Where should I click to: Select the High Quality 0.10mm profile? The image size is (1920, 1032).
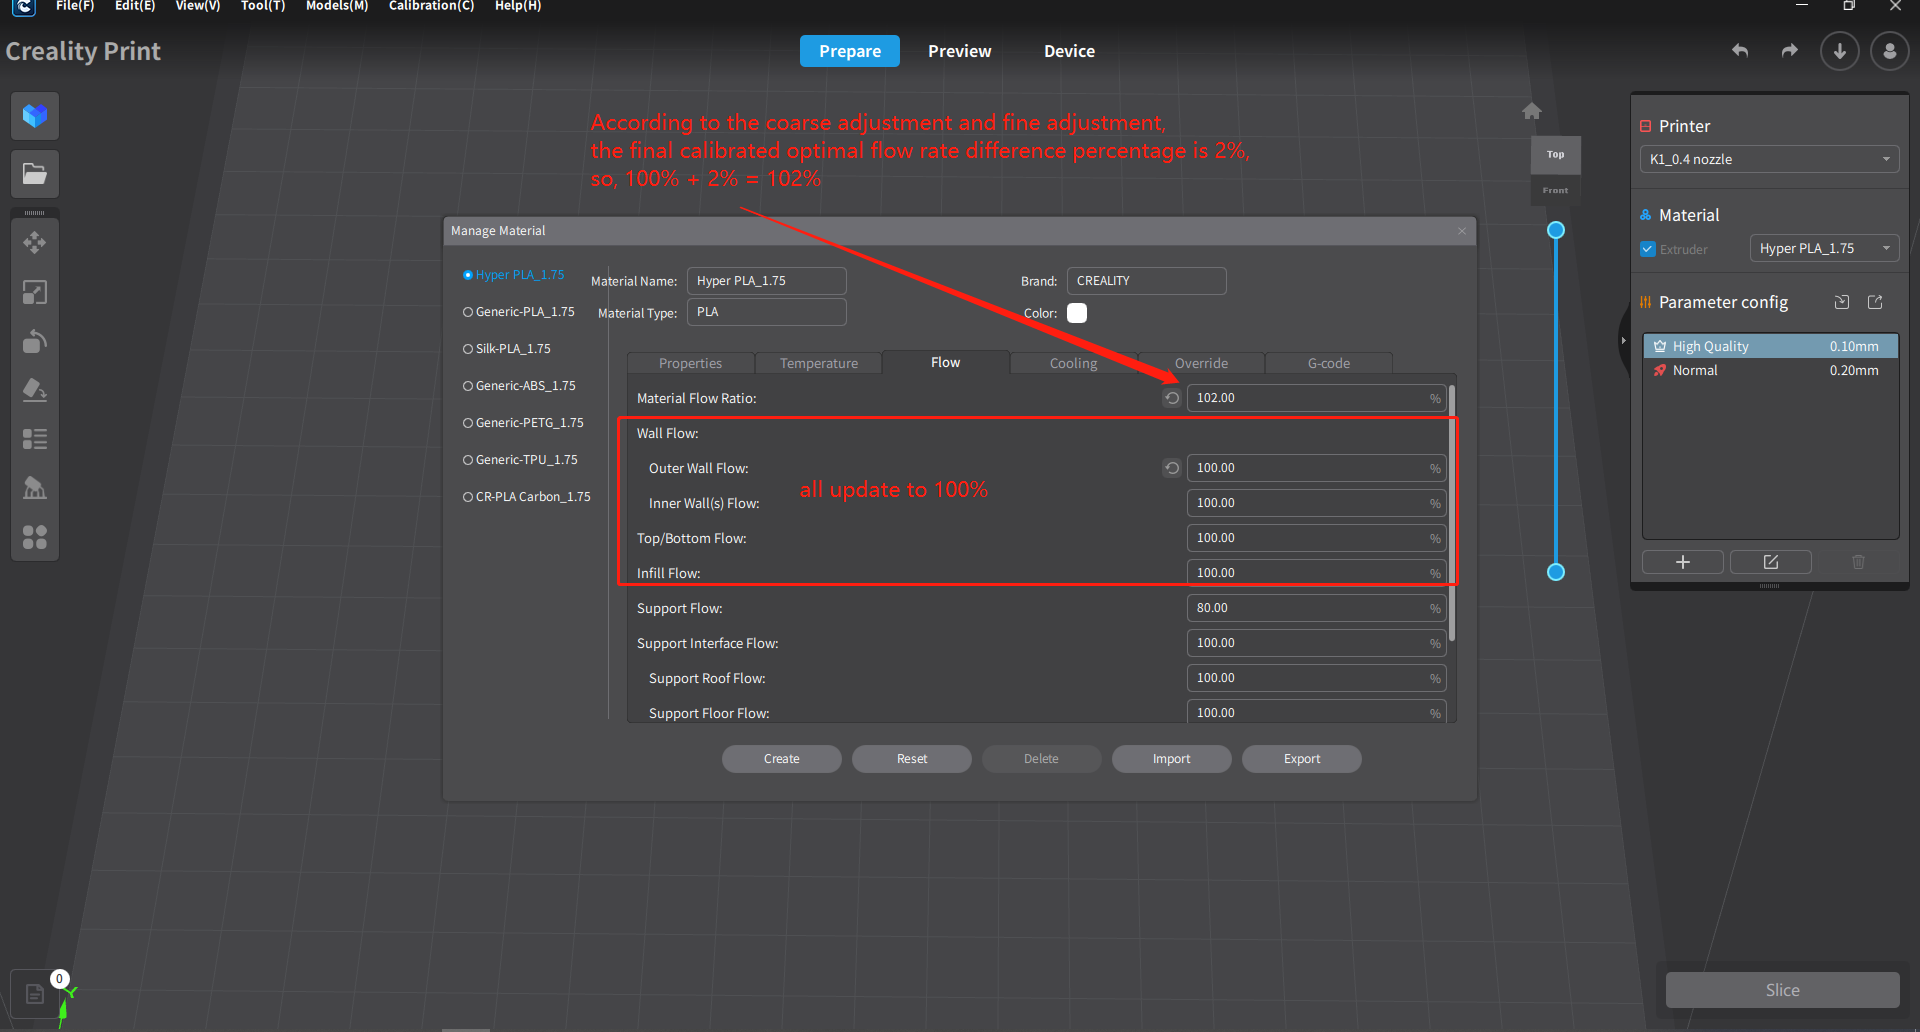(1770, 346)
